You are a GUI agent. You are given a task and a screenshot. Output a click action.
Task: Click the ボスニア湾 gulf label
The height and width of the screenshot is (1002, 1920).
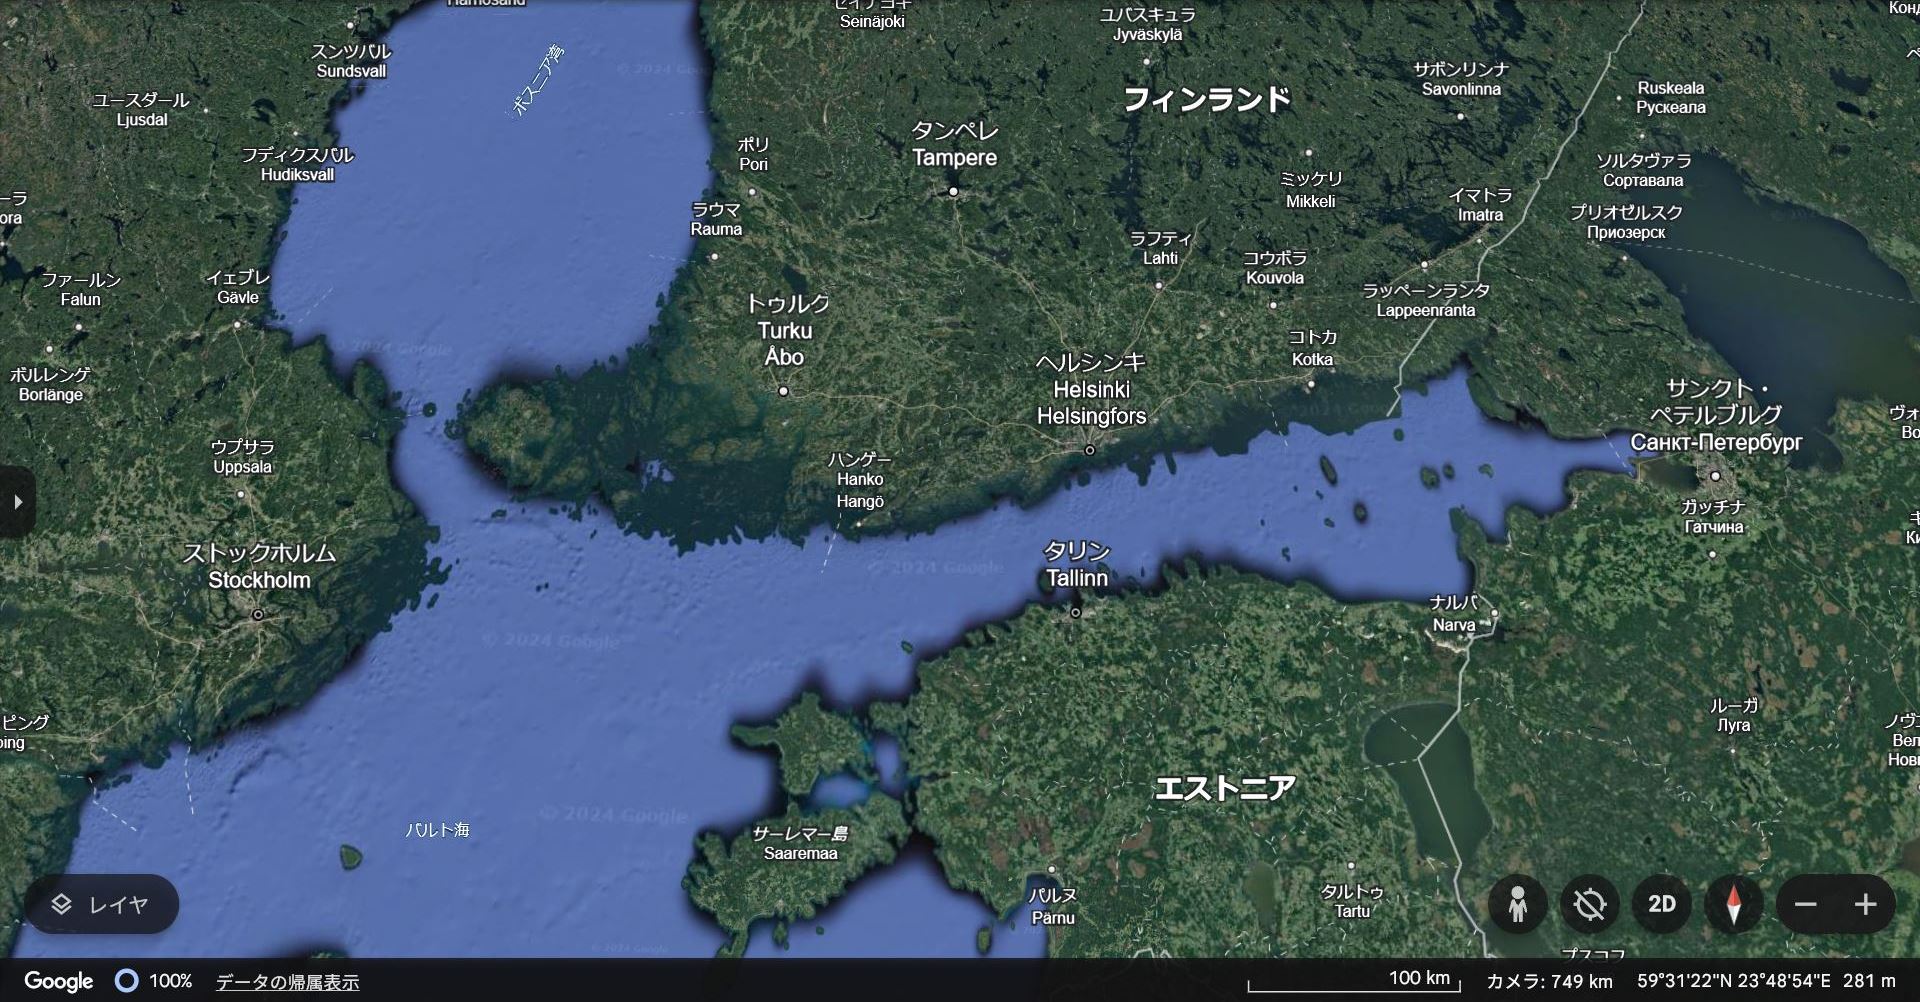click(x=538, y=81)
